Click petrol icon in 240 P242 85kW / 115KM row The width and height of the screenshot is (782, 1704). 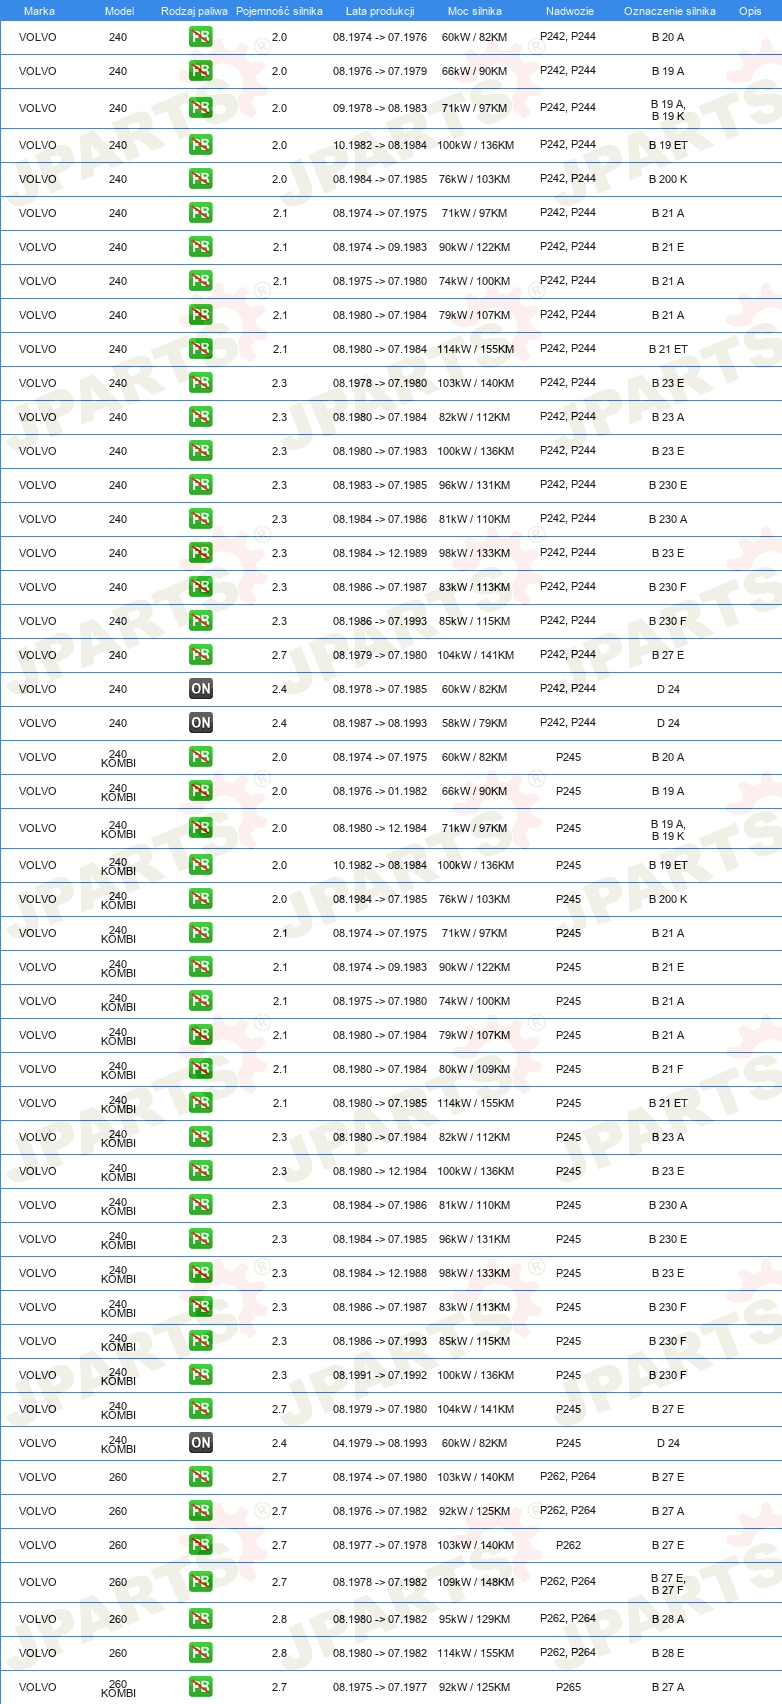point(201,621)
